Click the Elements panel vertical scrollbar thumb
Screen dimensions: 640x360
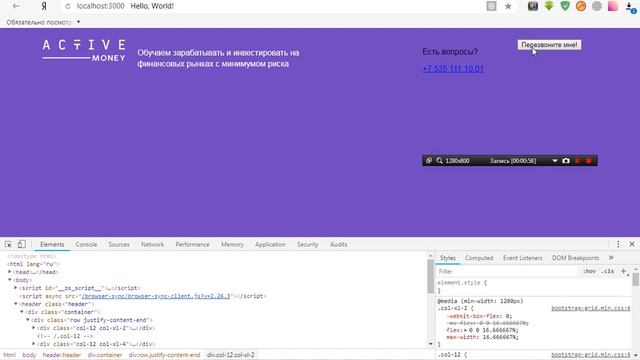click(x=430, y=276)
